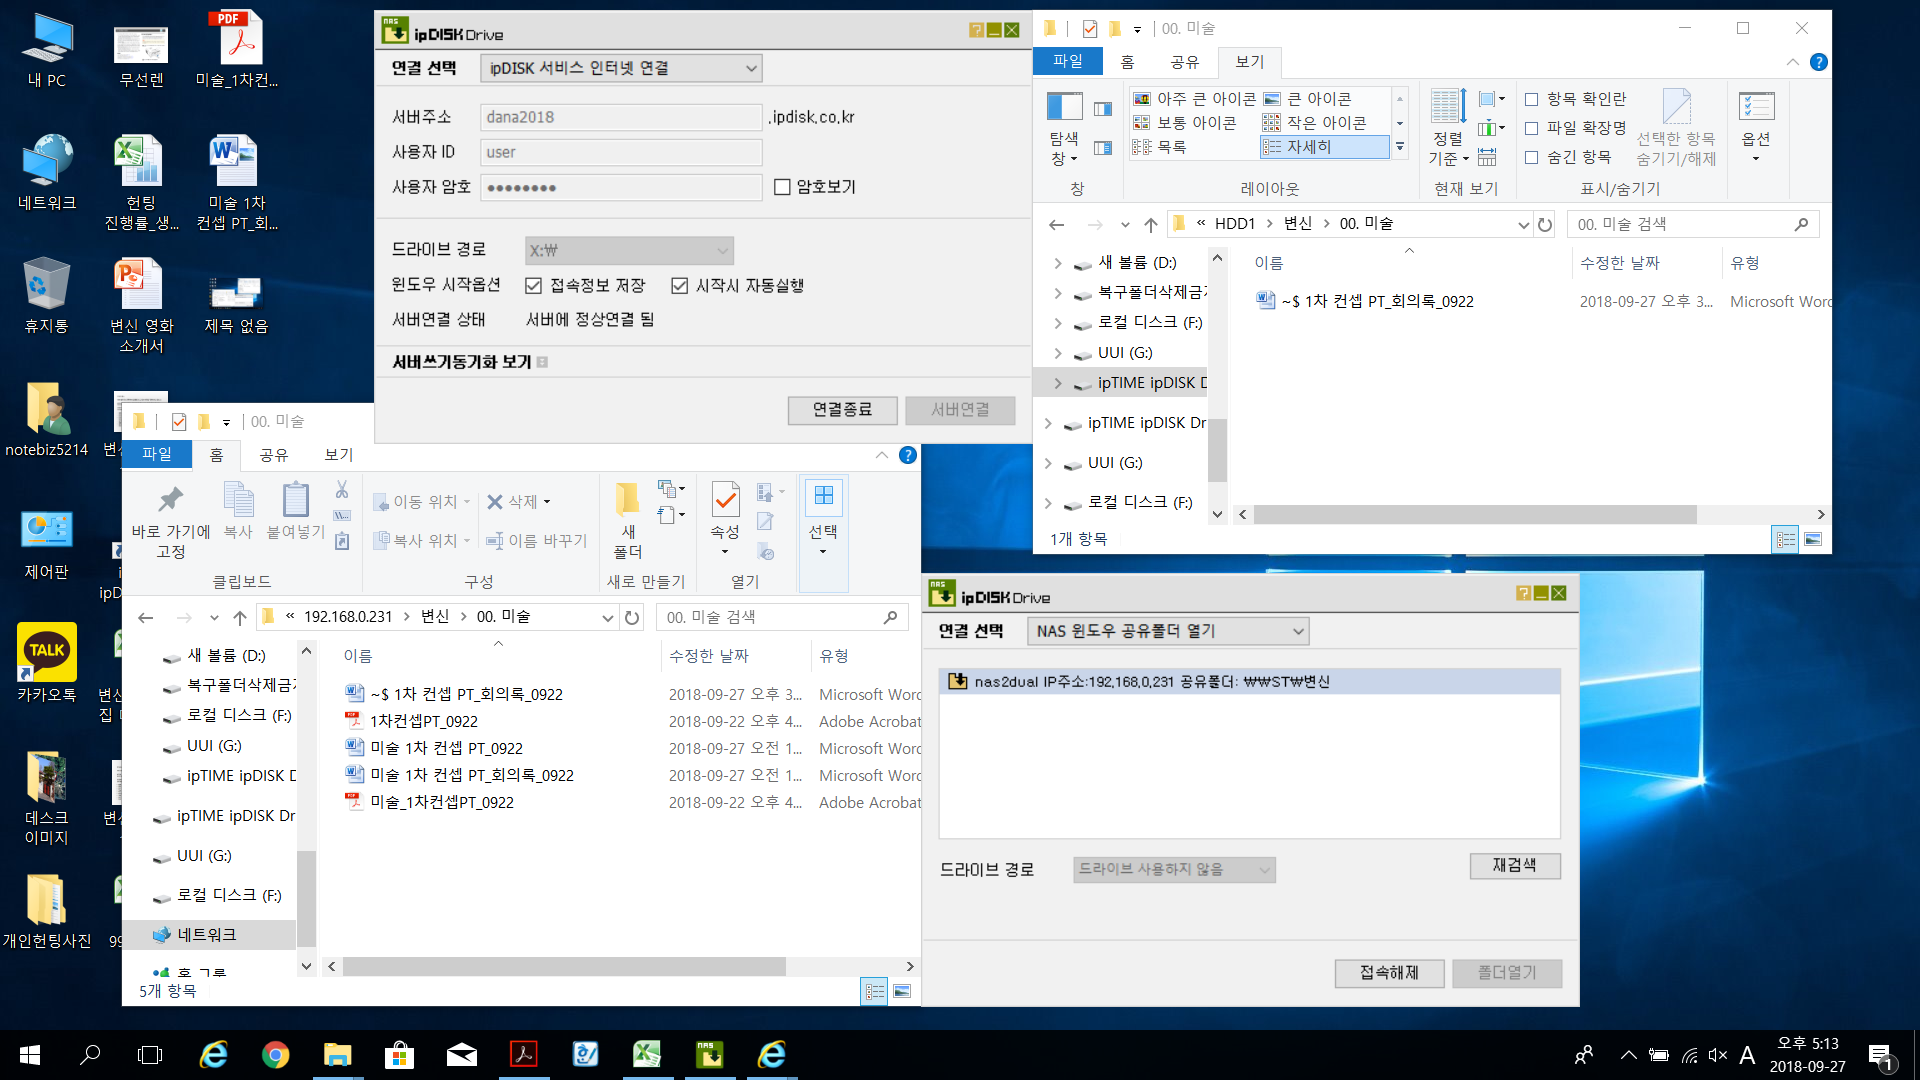Open KakaoTalk desktop shortcut
The height and width of the screenshot is (1080, 1920).
pyautogui.click(x=46, y=663)
